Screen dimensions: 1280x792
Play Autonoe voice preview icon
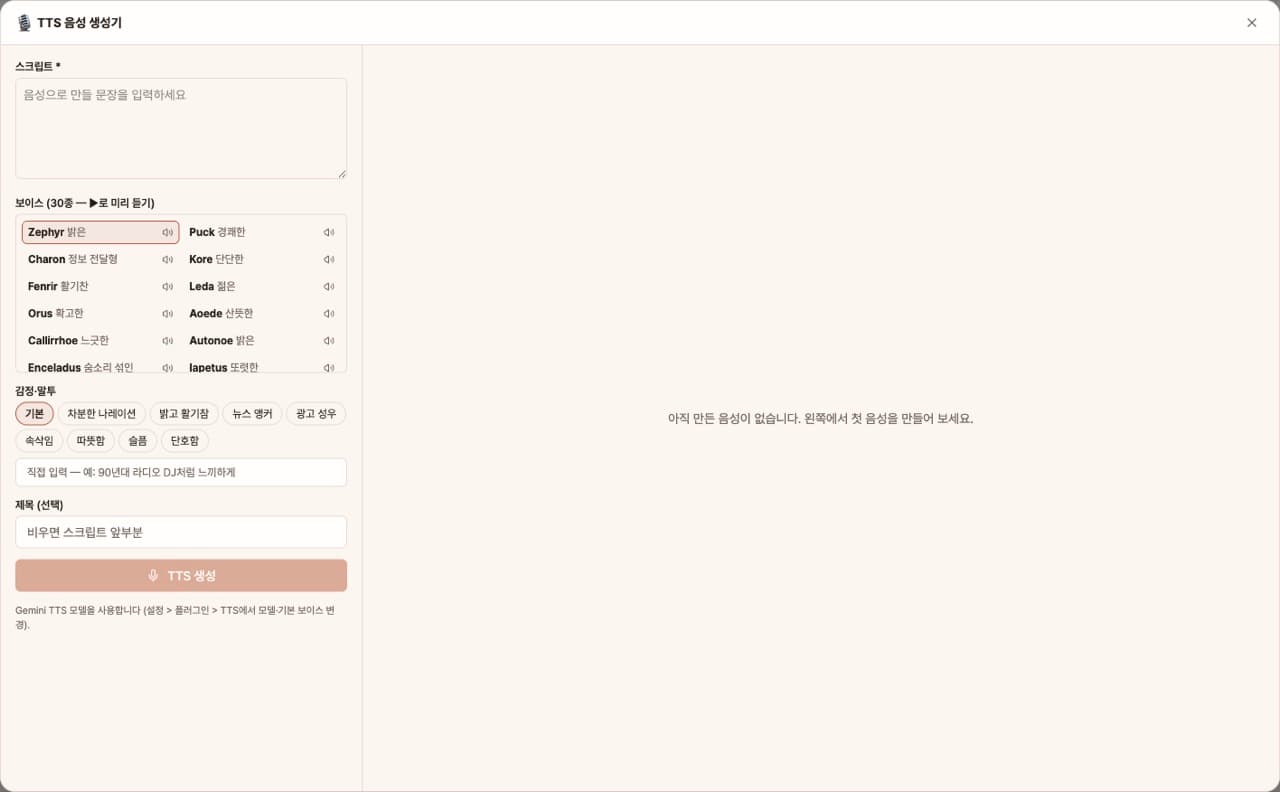[328, 341]
